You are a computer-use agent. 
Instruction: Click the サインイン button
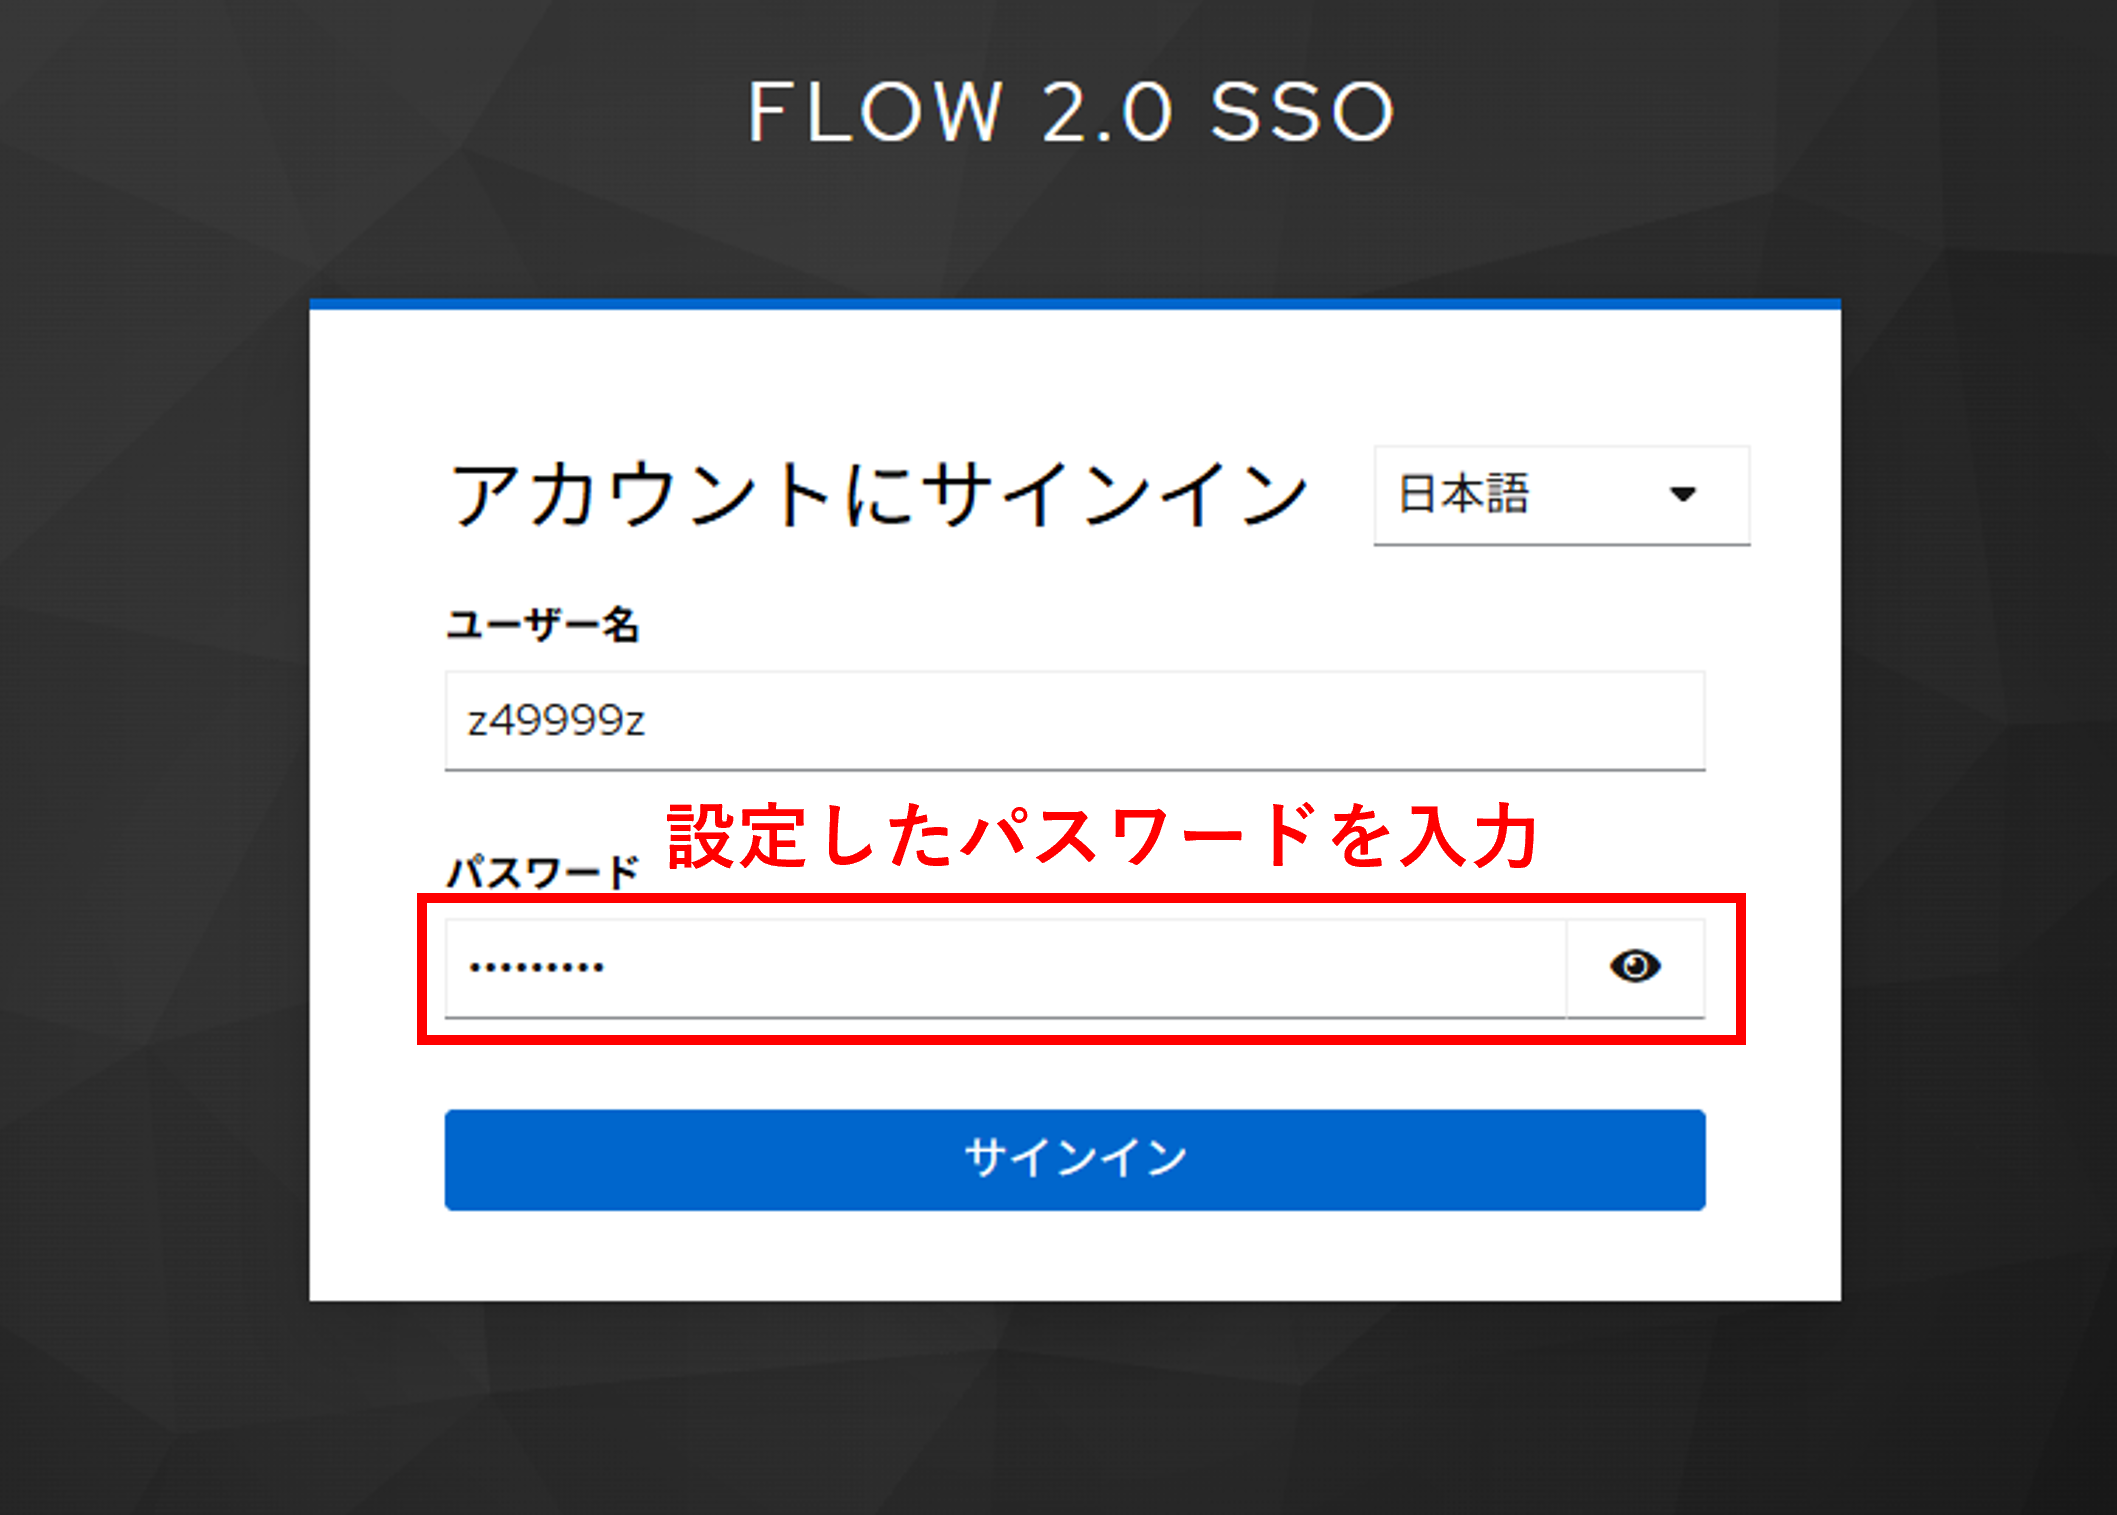point(1075,1159)
